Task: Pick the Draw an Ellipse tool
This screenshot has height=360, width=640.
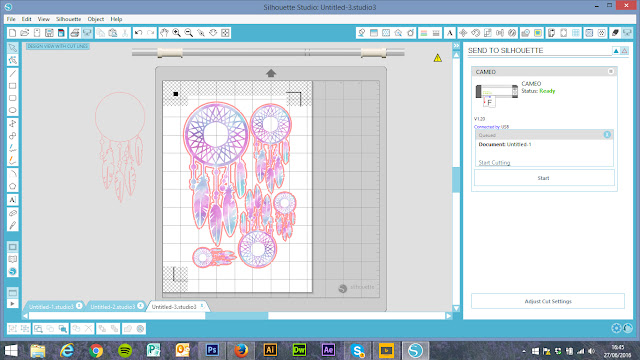Action: click(13, 110)
